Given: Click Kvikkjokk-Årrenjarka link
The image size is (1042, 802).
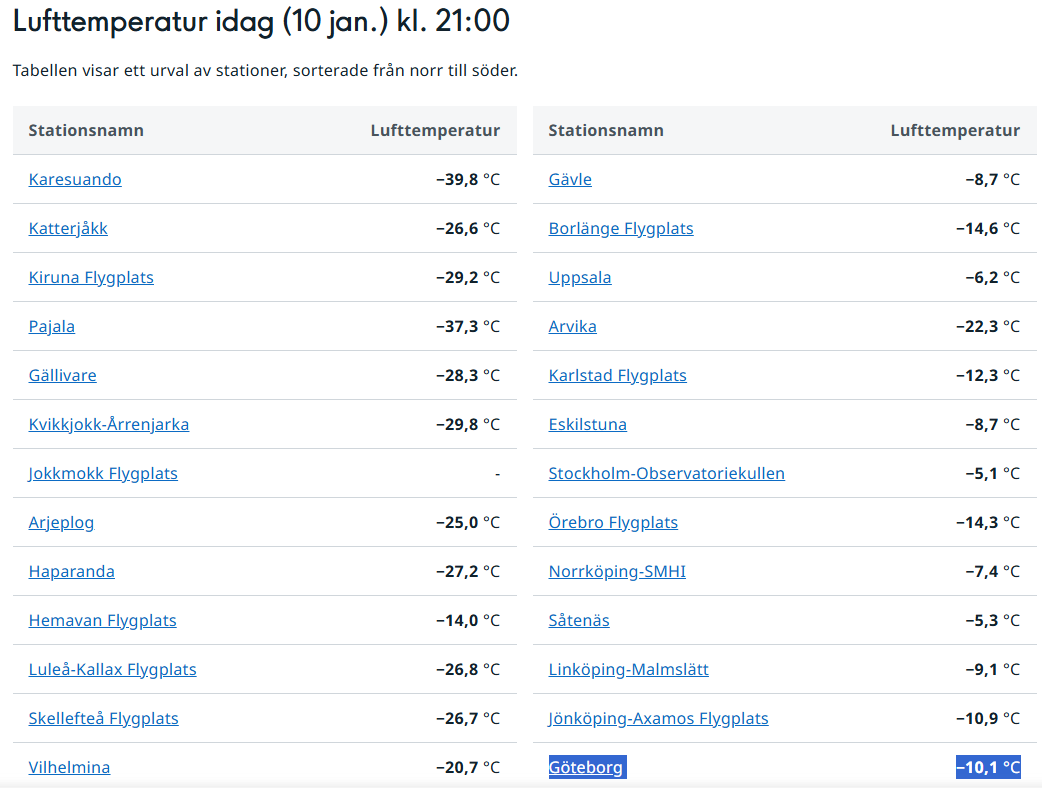Looking at the screenshot, I should tap(109, 425).
